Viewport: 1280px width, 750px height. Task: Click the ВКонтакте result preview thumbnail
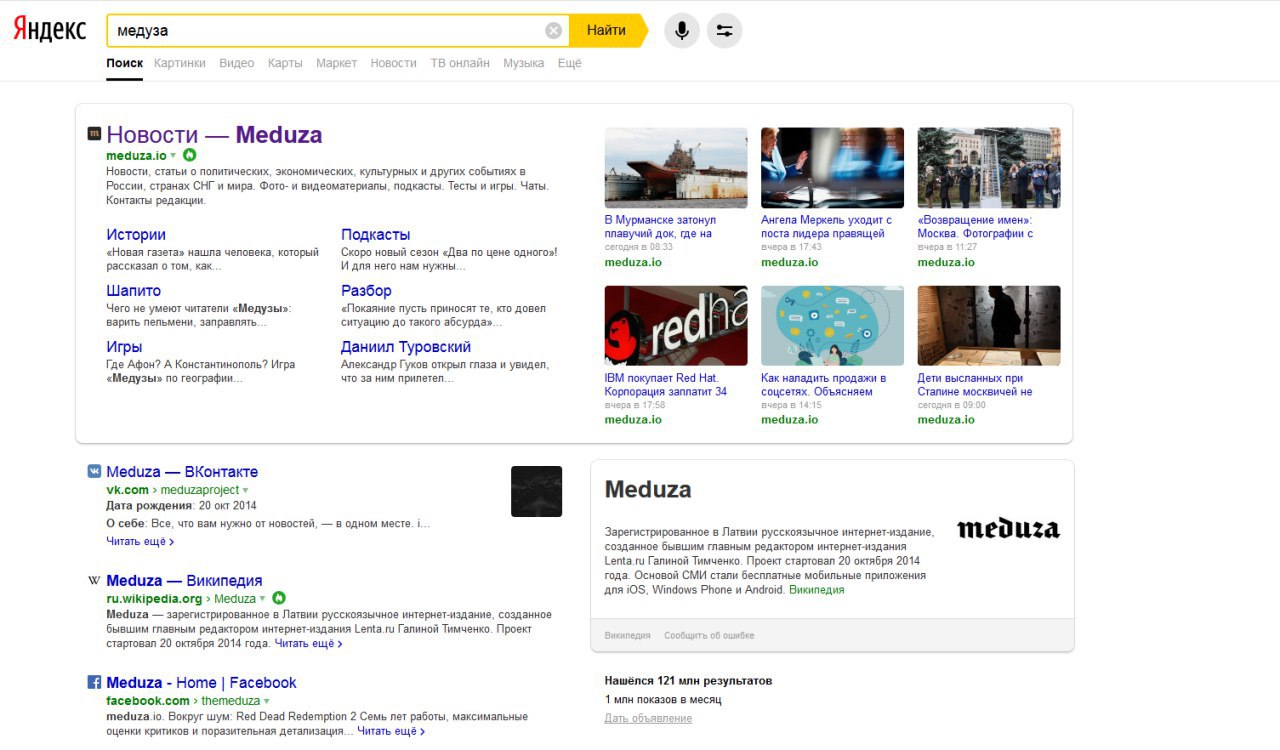(536, 491)
